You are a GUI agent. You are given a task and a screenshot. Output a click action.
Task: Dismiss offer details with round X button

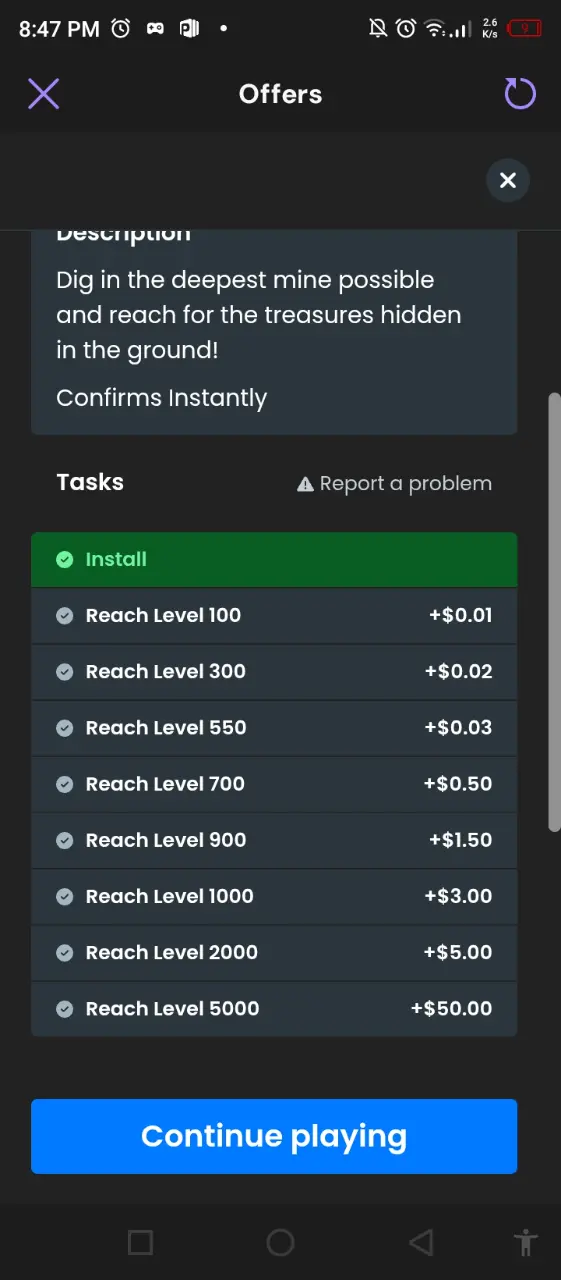point(508,180)
